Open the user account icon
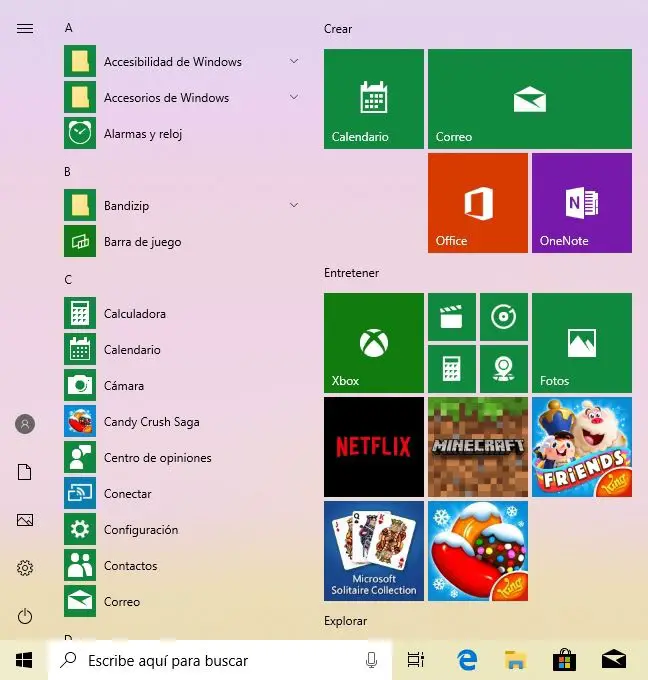The height and width of the screenshot is (680, 648). pos(25,424)
